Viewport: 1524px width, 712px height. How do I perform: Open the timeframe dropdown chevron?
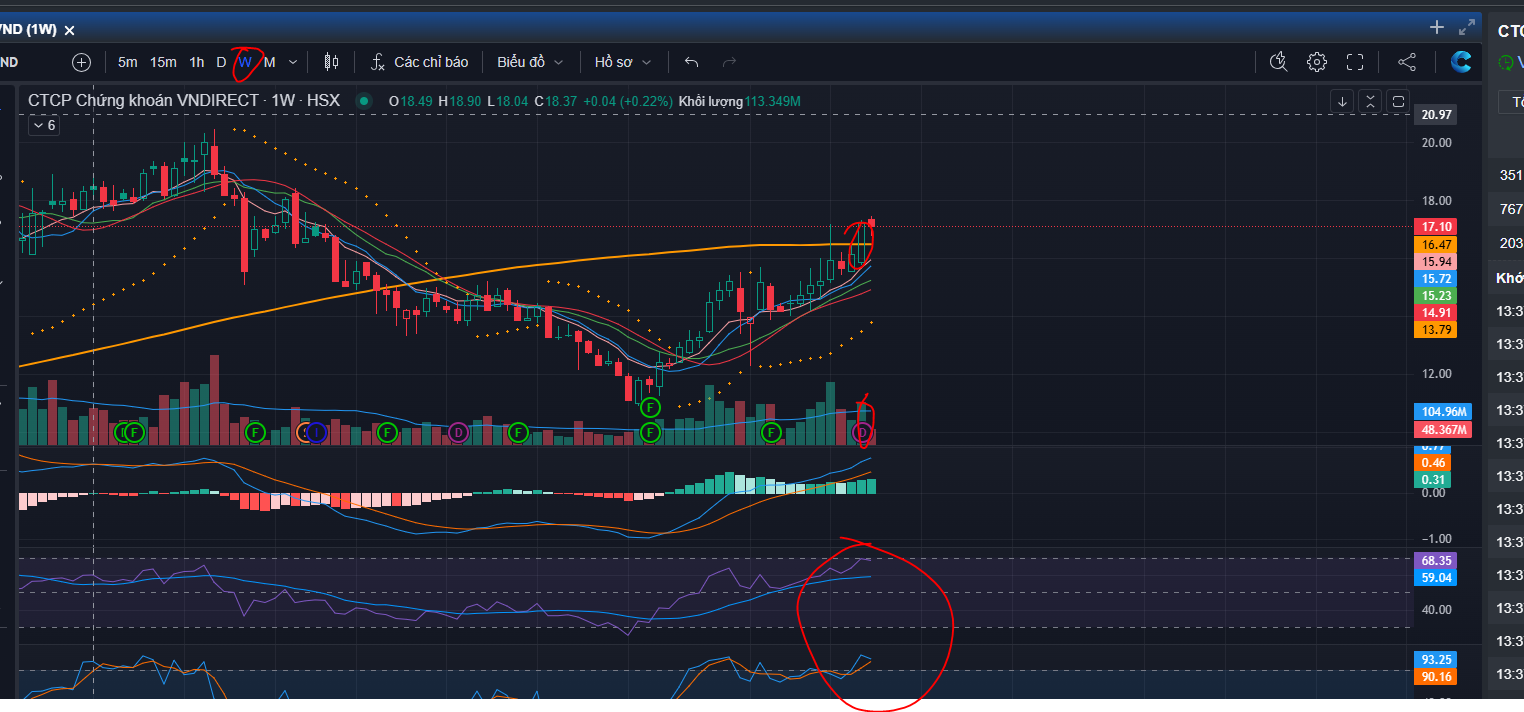293,62
